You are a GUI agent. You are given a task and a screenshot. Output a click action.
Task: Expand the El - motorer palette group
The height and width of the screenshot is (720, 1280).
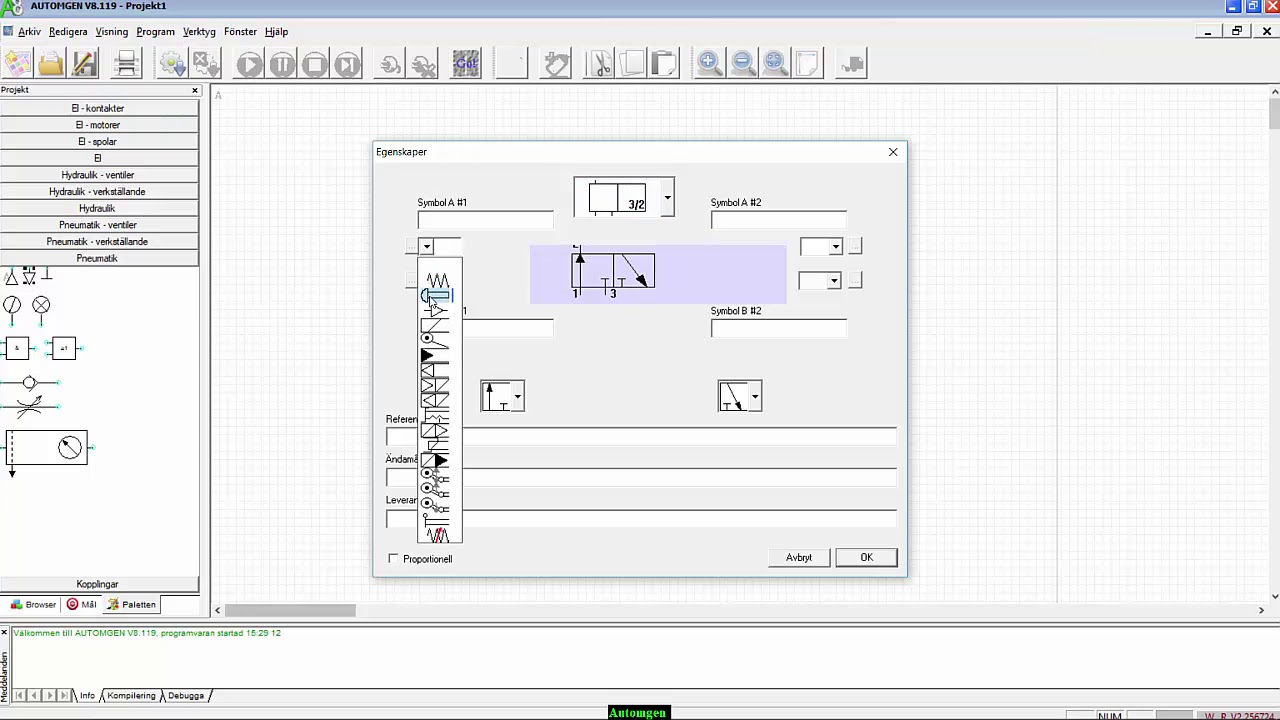coord(99,125)
